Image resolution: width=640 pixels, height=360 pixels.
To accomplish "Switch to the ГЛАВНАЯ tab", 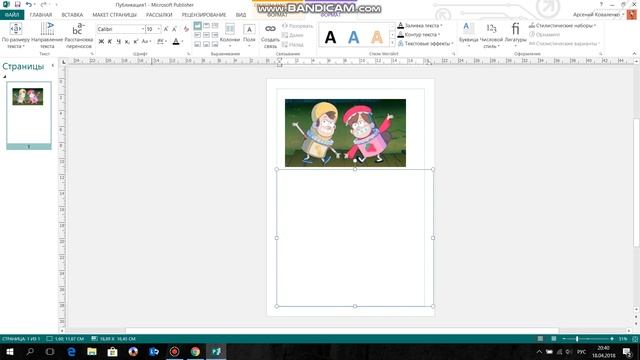I will pyautogui.click(x=41, y=15).
